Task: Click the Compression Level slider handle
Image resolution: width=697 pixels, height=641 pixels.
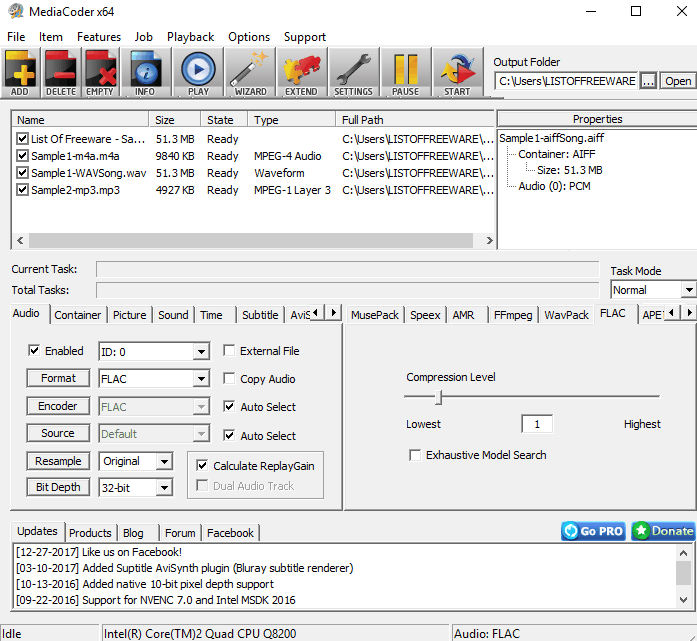Action: (x=438, y=397)
